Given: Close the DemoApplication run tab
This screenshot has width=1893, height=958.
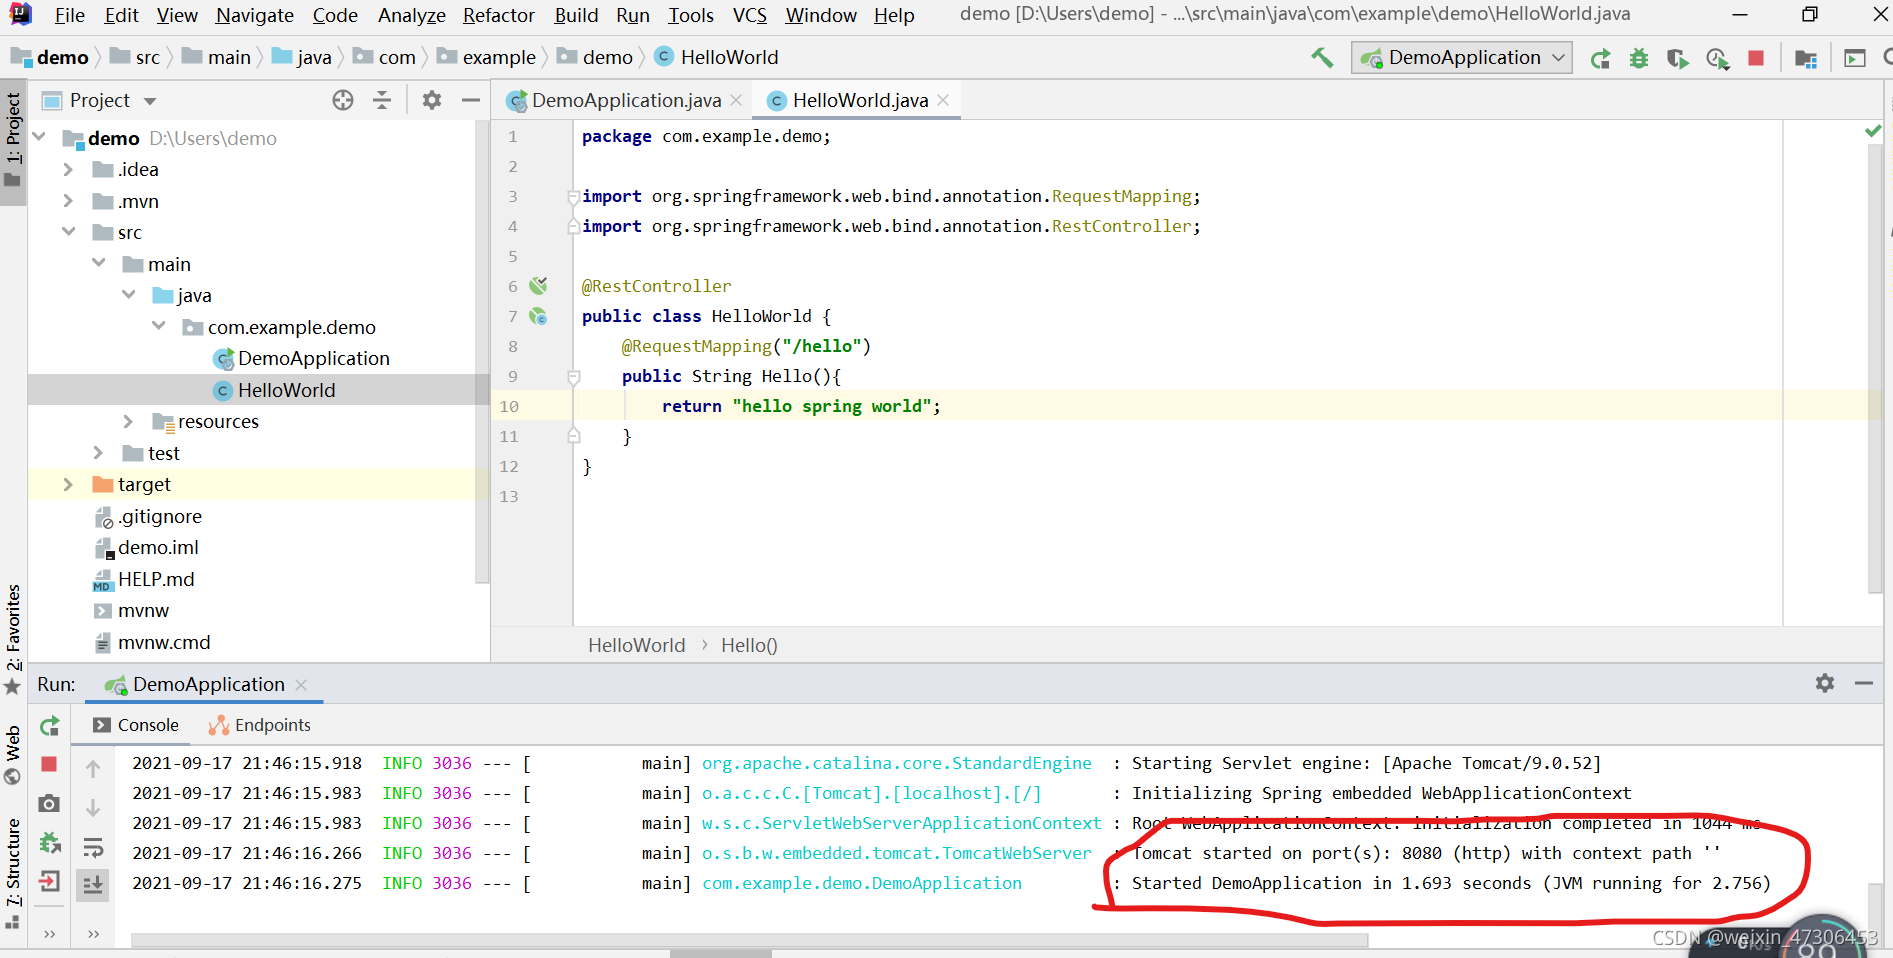Looking at the screenshot, I should 301,685.
